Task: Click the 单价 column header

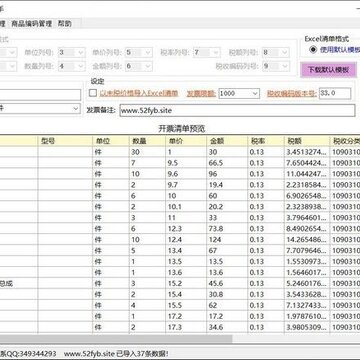Action: tap(186, 141)
